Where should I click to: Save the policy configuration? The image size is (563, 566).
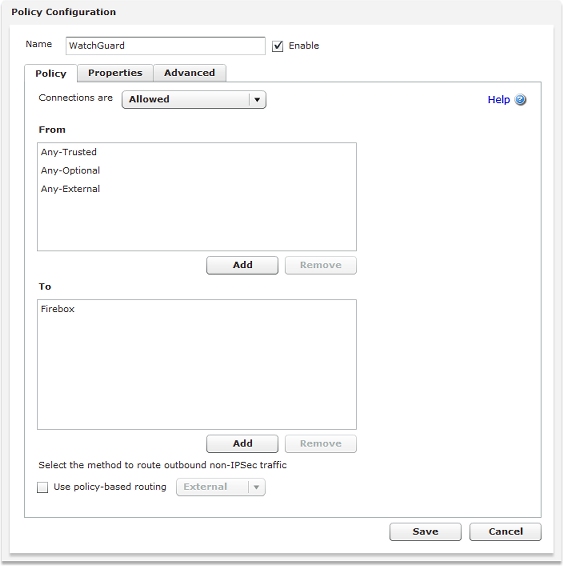pos(425,532)
